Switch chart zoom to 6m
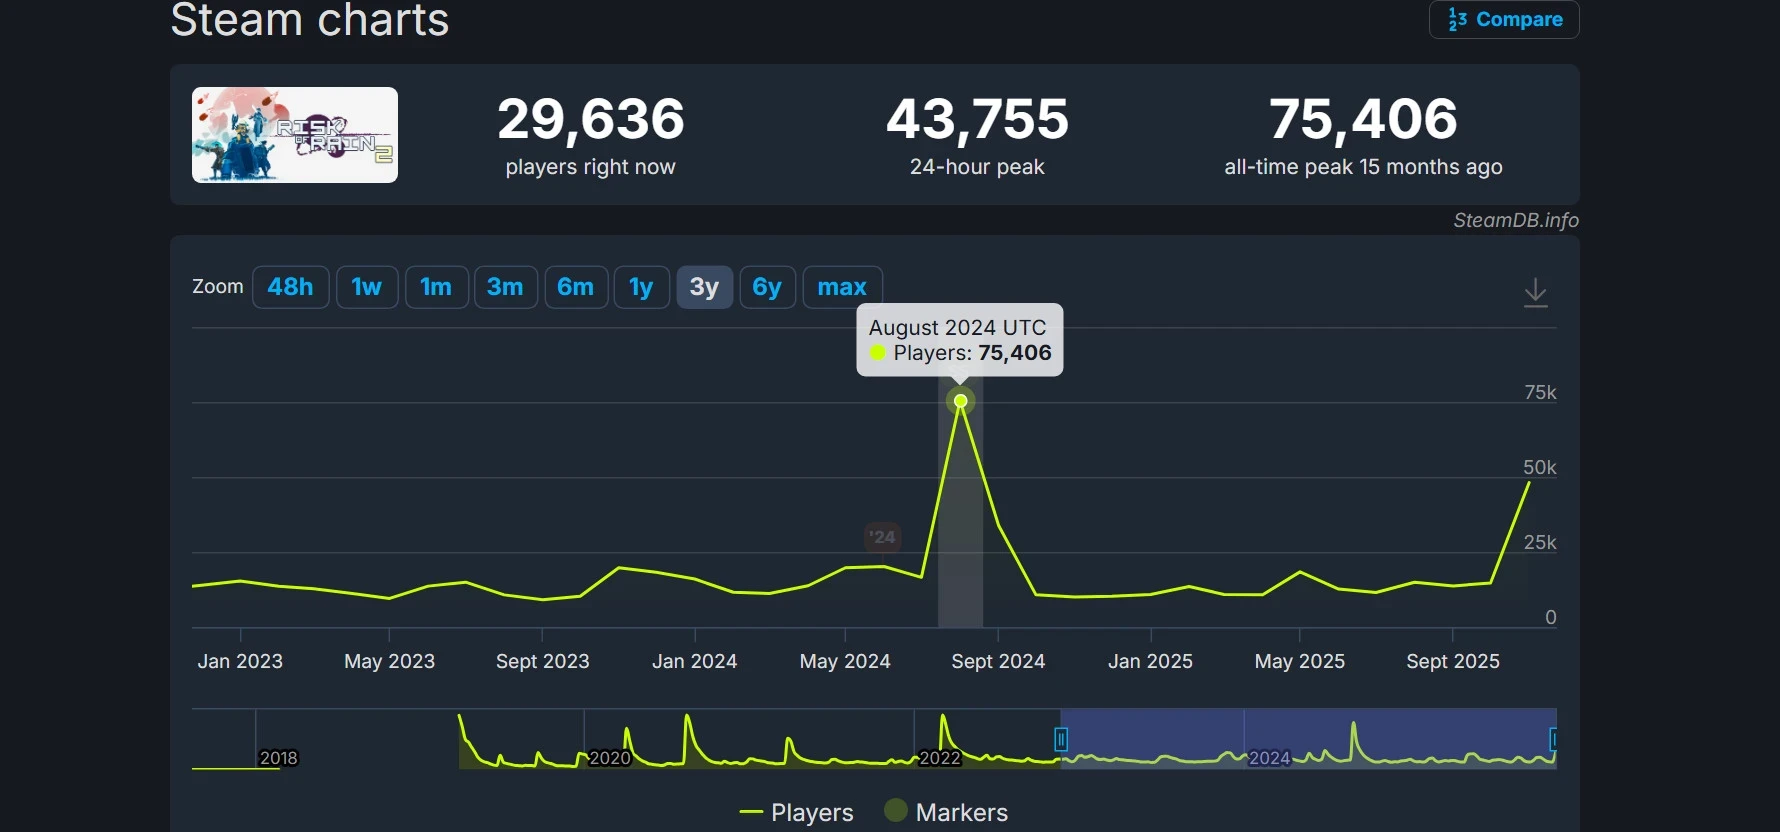1780x832 pixels. click(x=576, y=288)
